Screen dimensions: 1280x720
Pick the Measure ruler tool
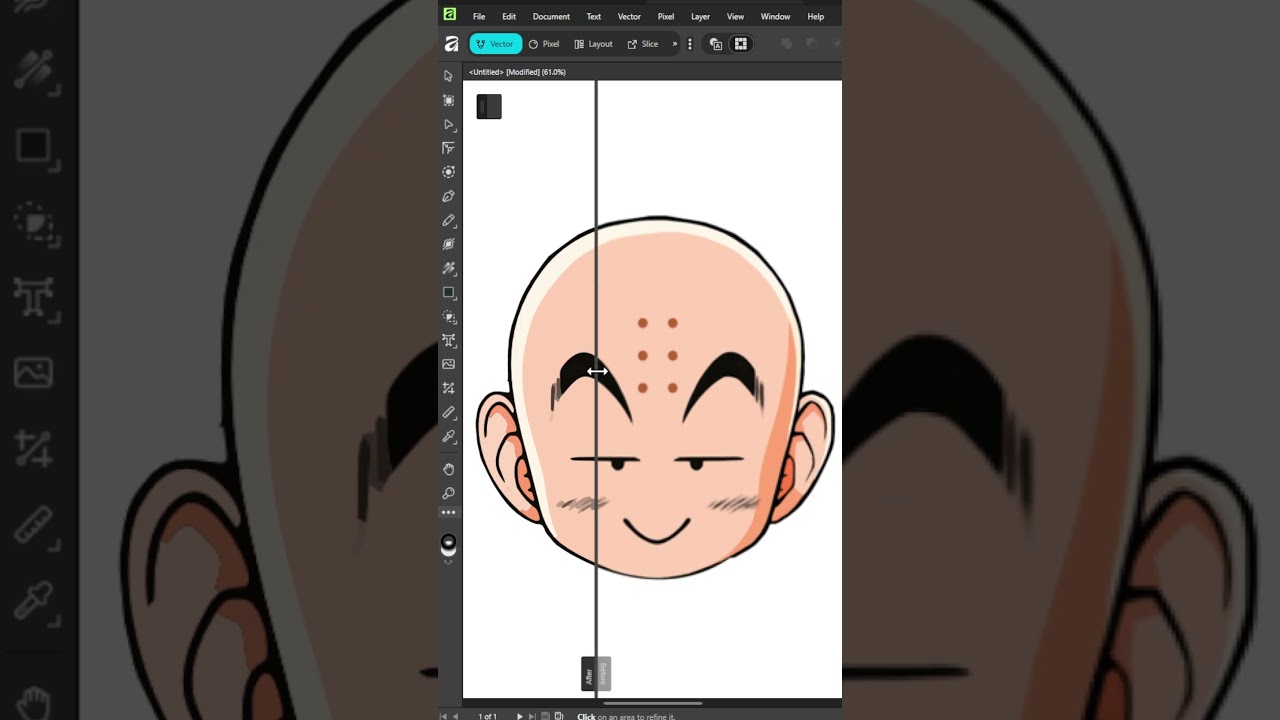448,412
